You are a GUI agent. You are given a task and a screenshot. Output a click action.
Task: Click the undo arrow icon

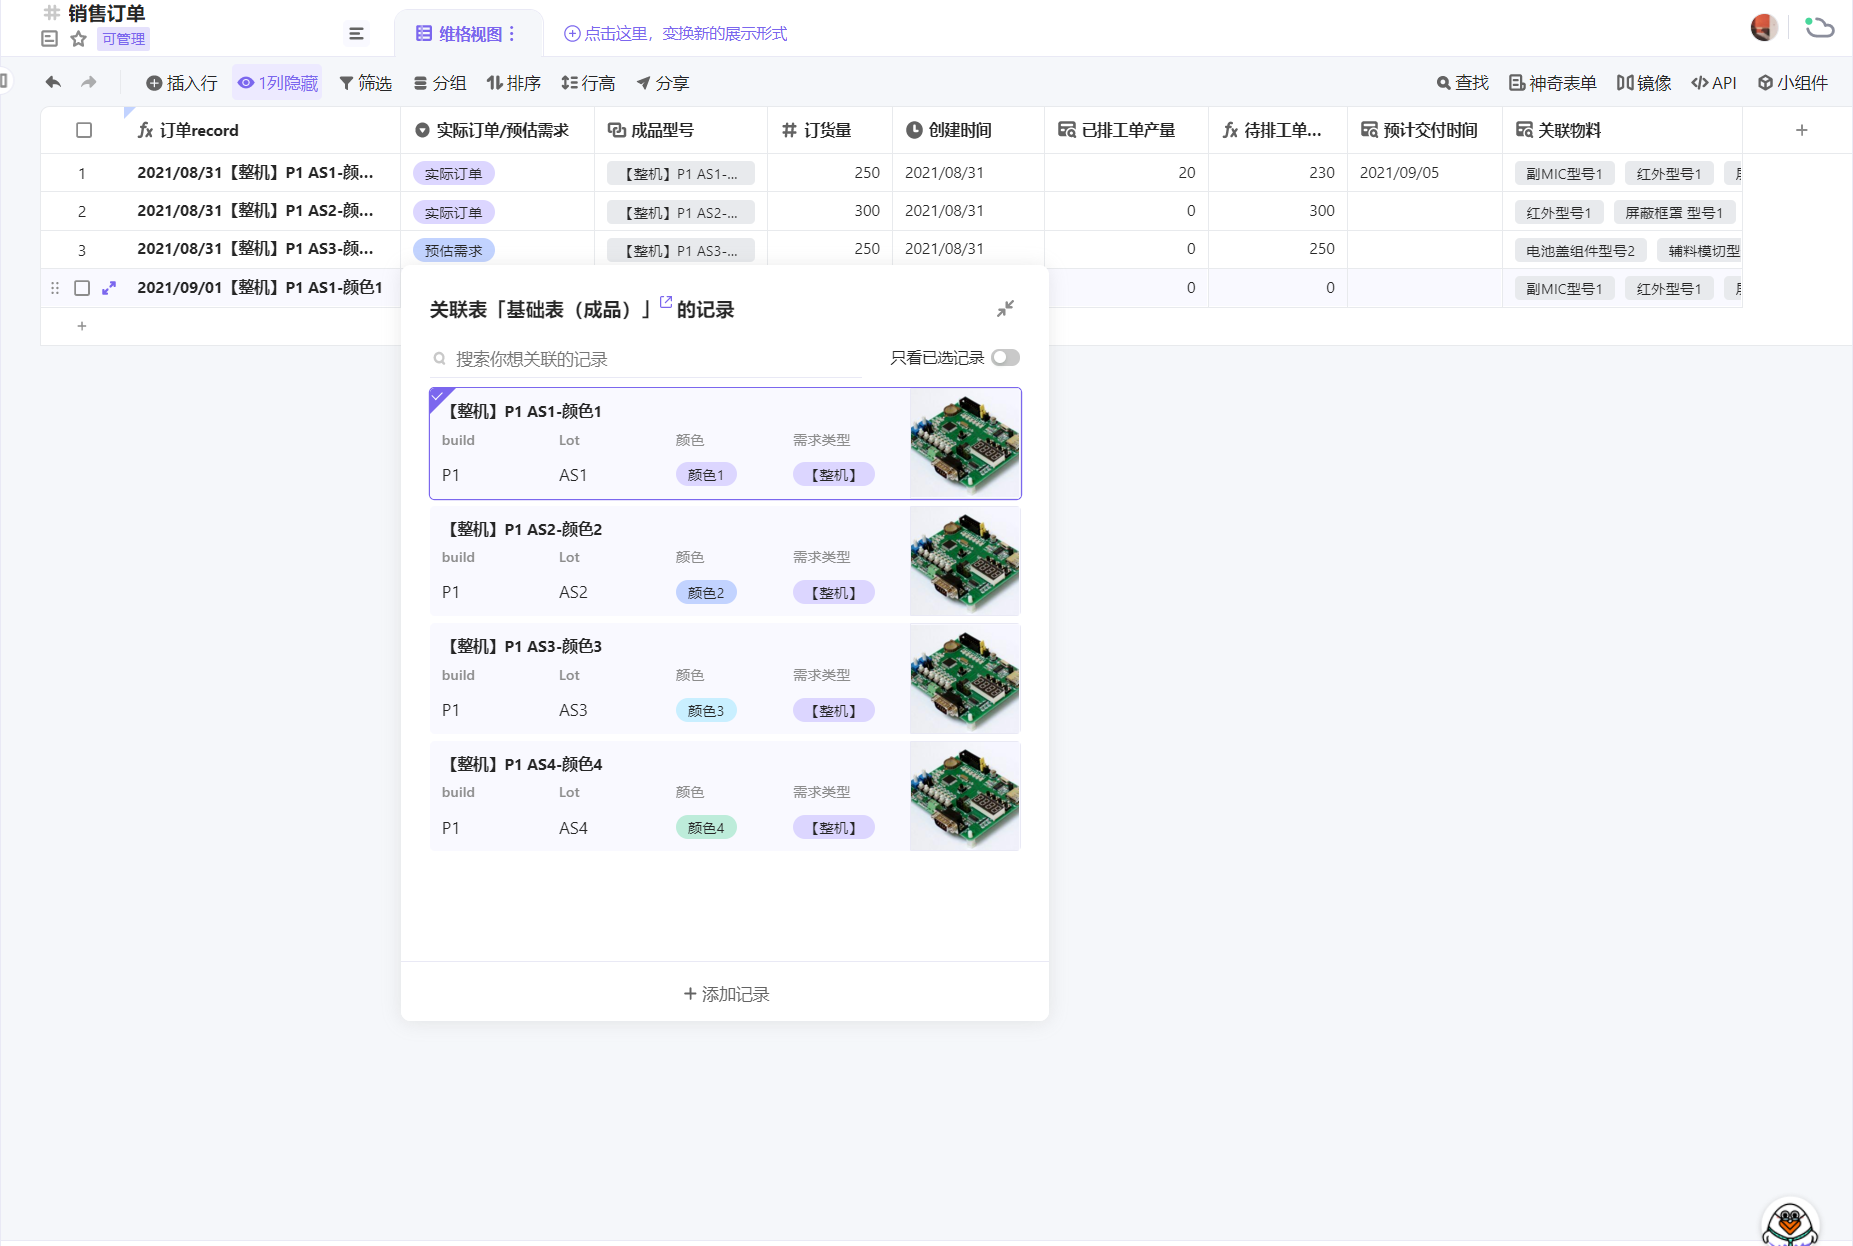(x=53, y=82)
